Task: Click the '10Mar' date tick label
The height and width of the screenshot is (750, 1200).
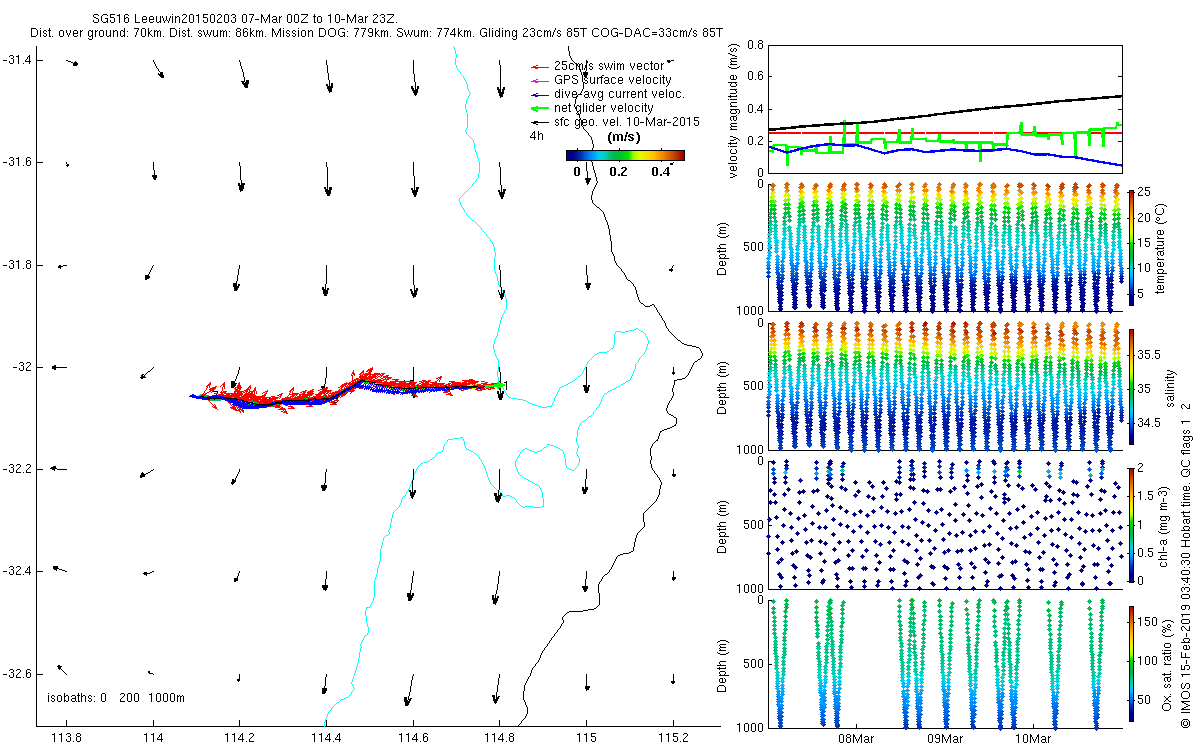Action: point(1033,740)
